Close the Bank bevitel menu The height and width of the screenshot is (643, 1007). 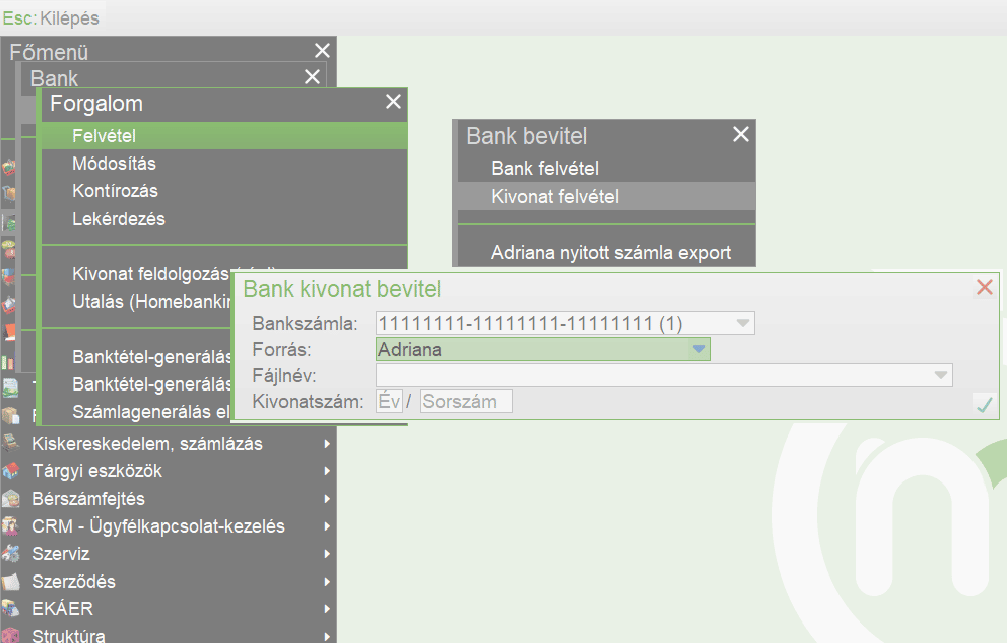click(x=740, y=134)
